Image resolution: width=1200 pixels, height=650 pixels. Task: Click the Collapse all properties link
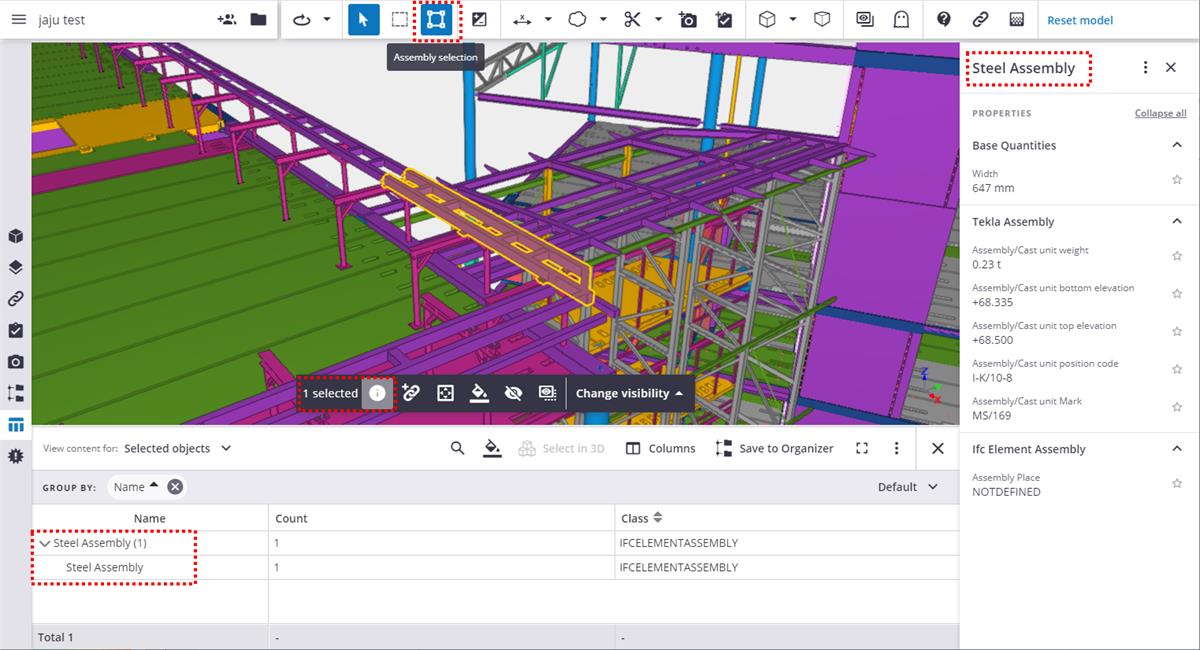1160,113
